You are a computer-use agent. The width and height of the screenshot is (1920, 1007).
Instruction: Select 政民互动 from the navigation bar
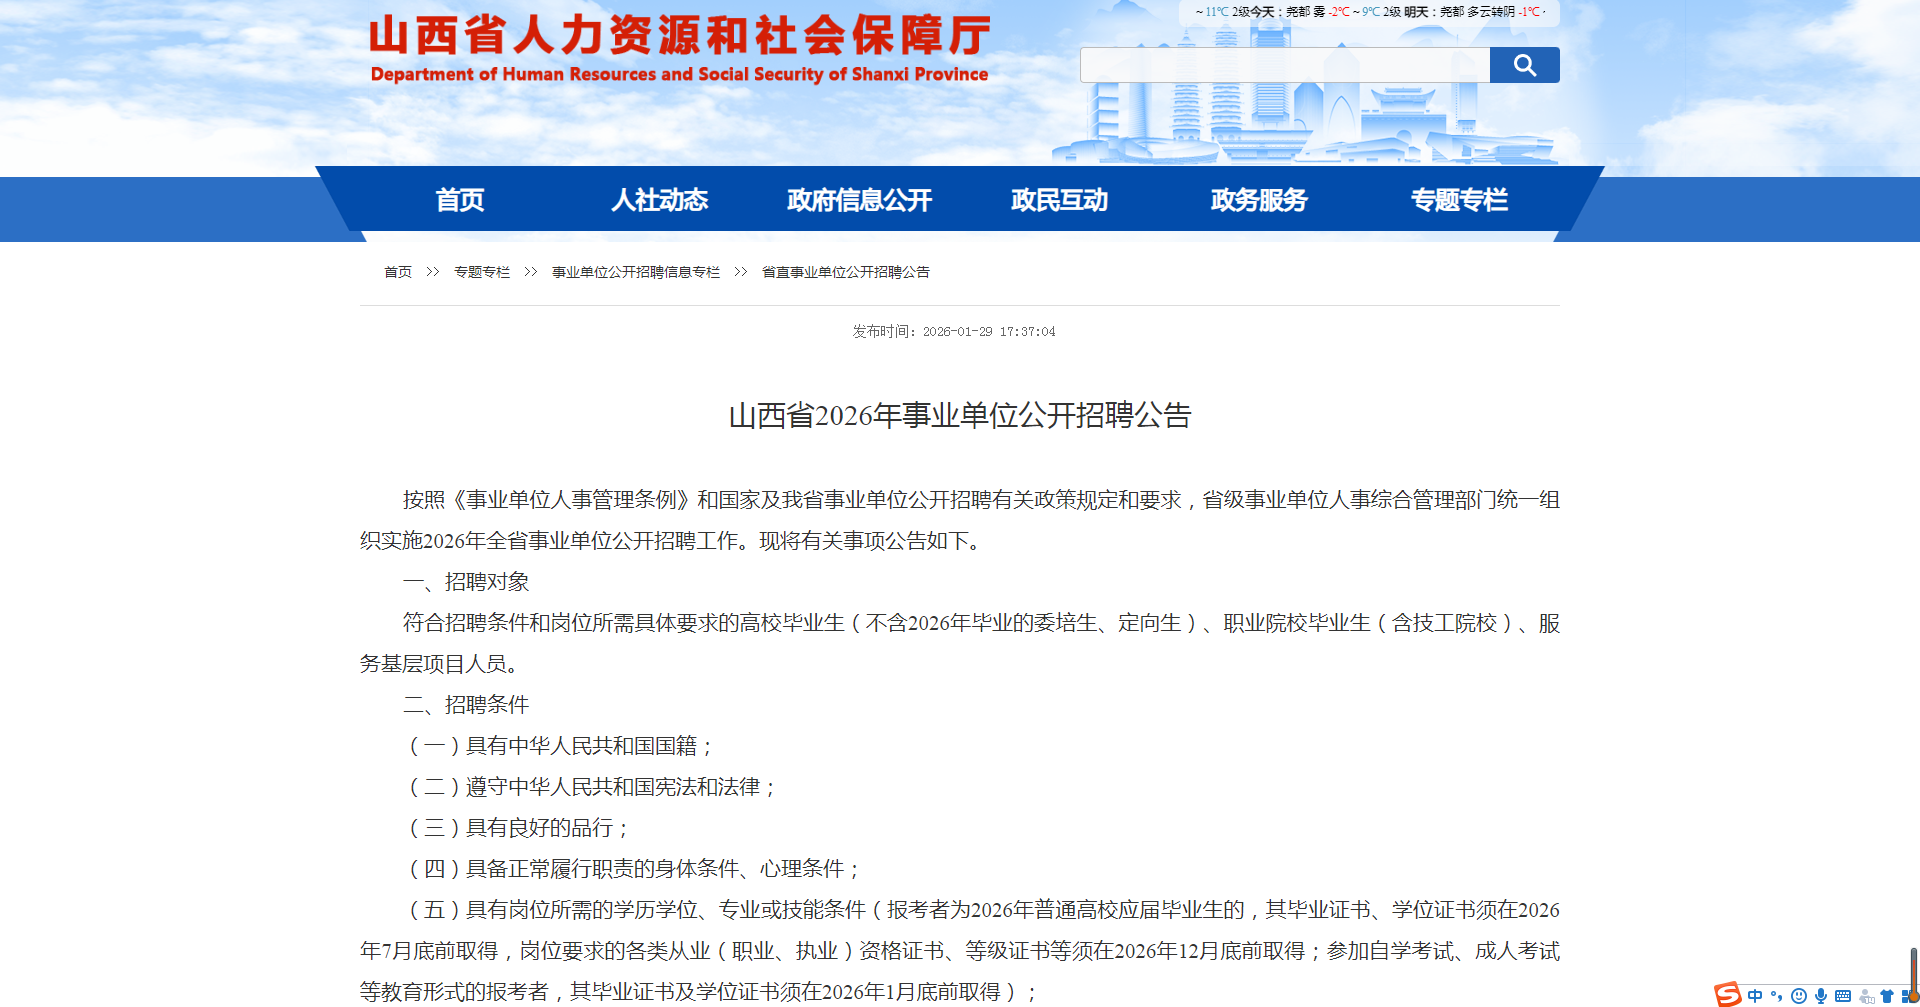click(1060, 200)
